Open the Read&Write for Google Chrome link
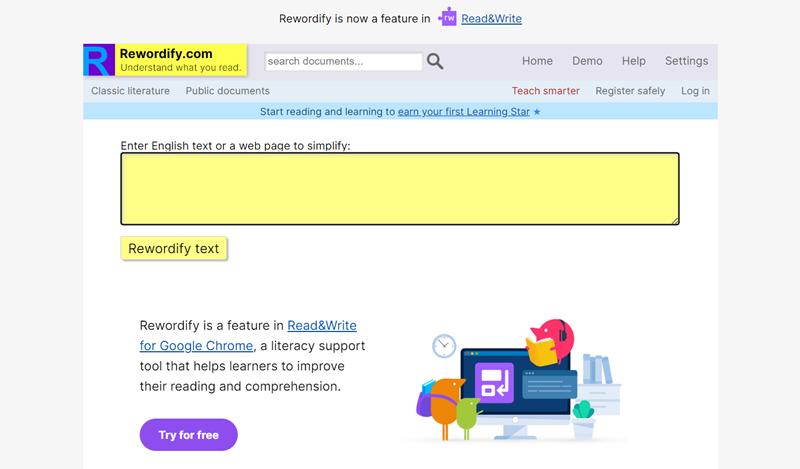Screen dimensions: 800x469 point(248,335)
